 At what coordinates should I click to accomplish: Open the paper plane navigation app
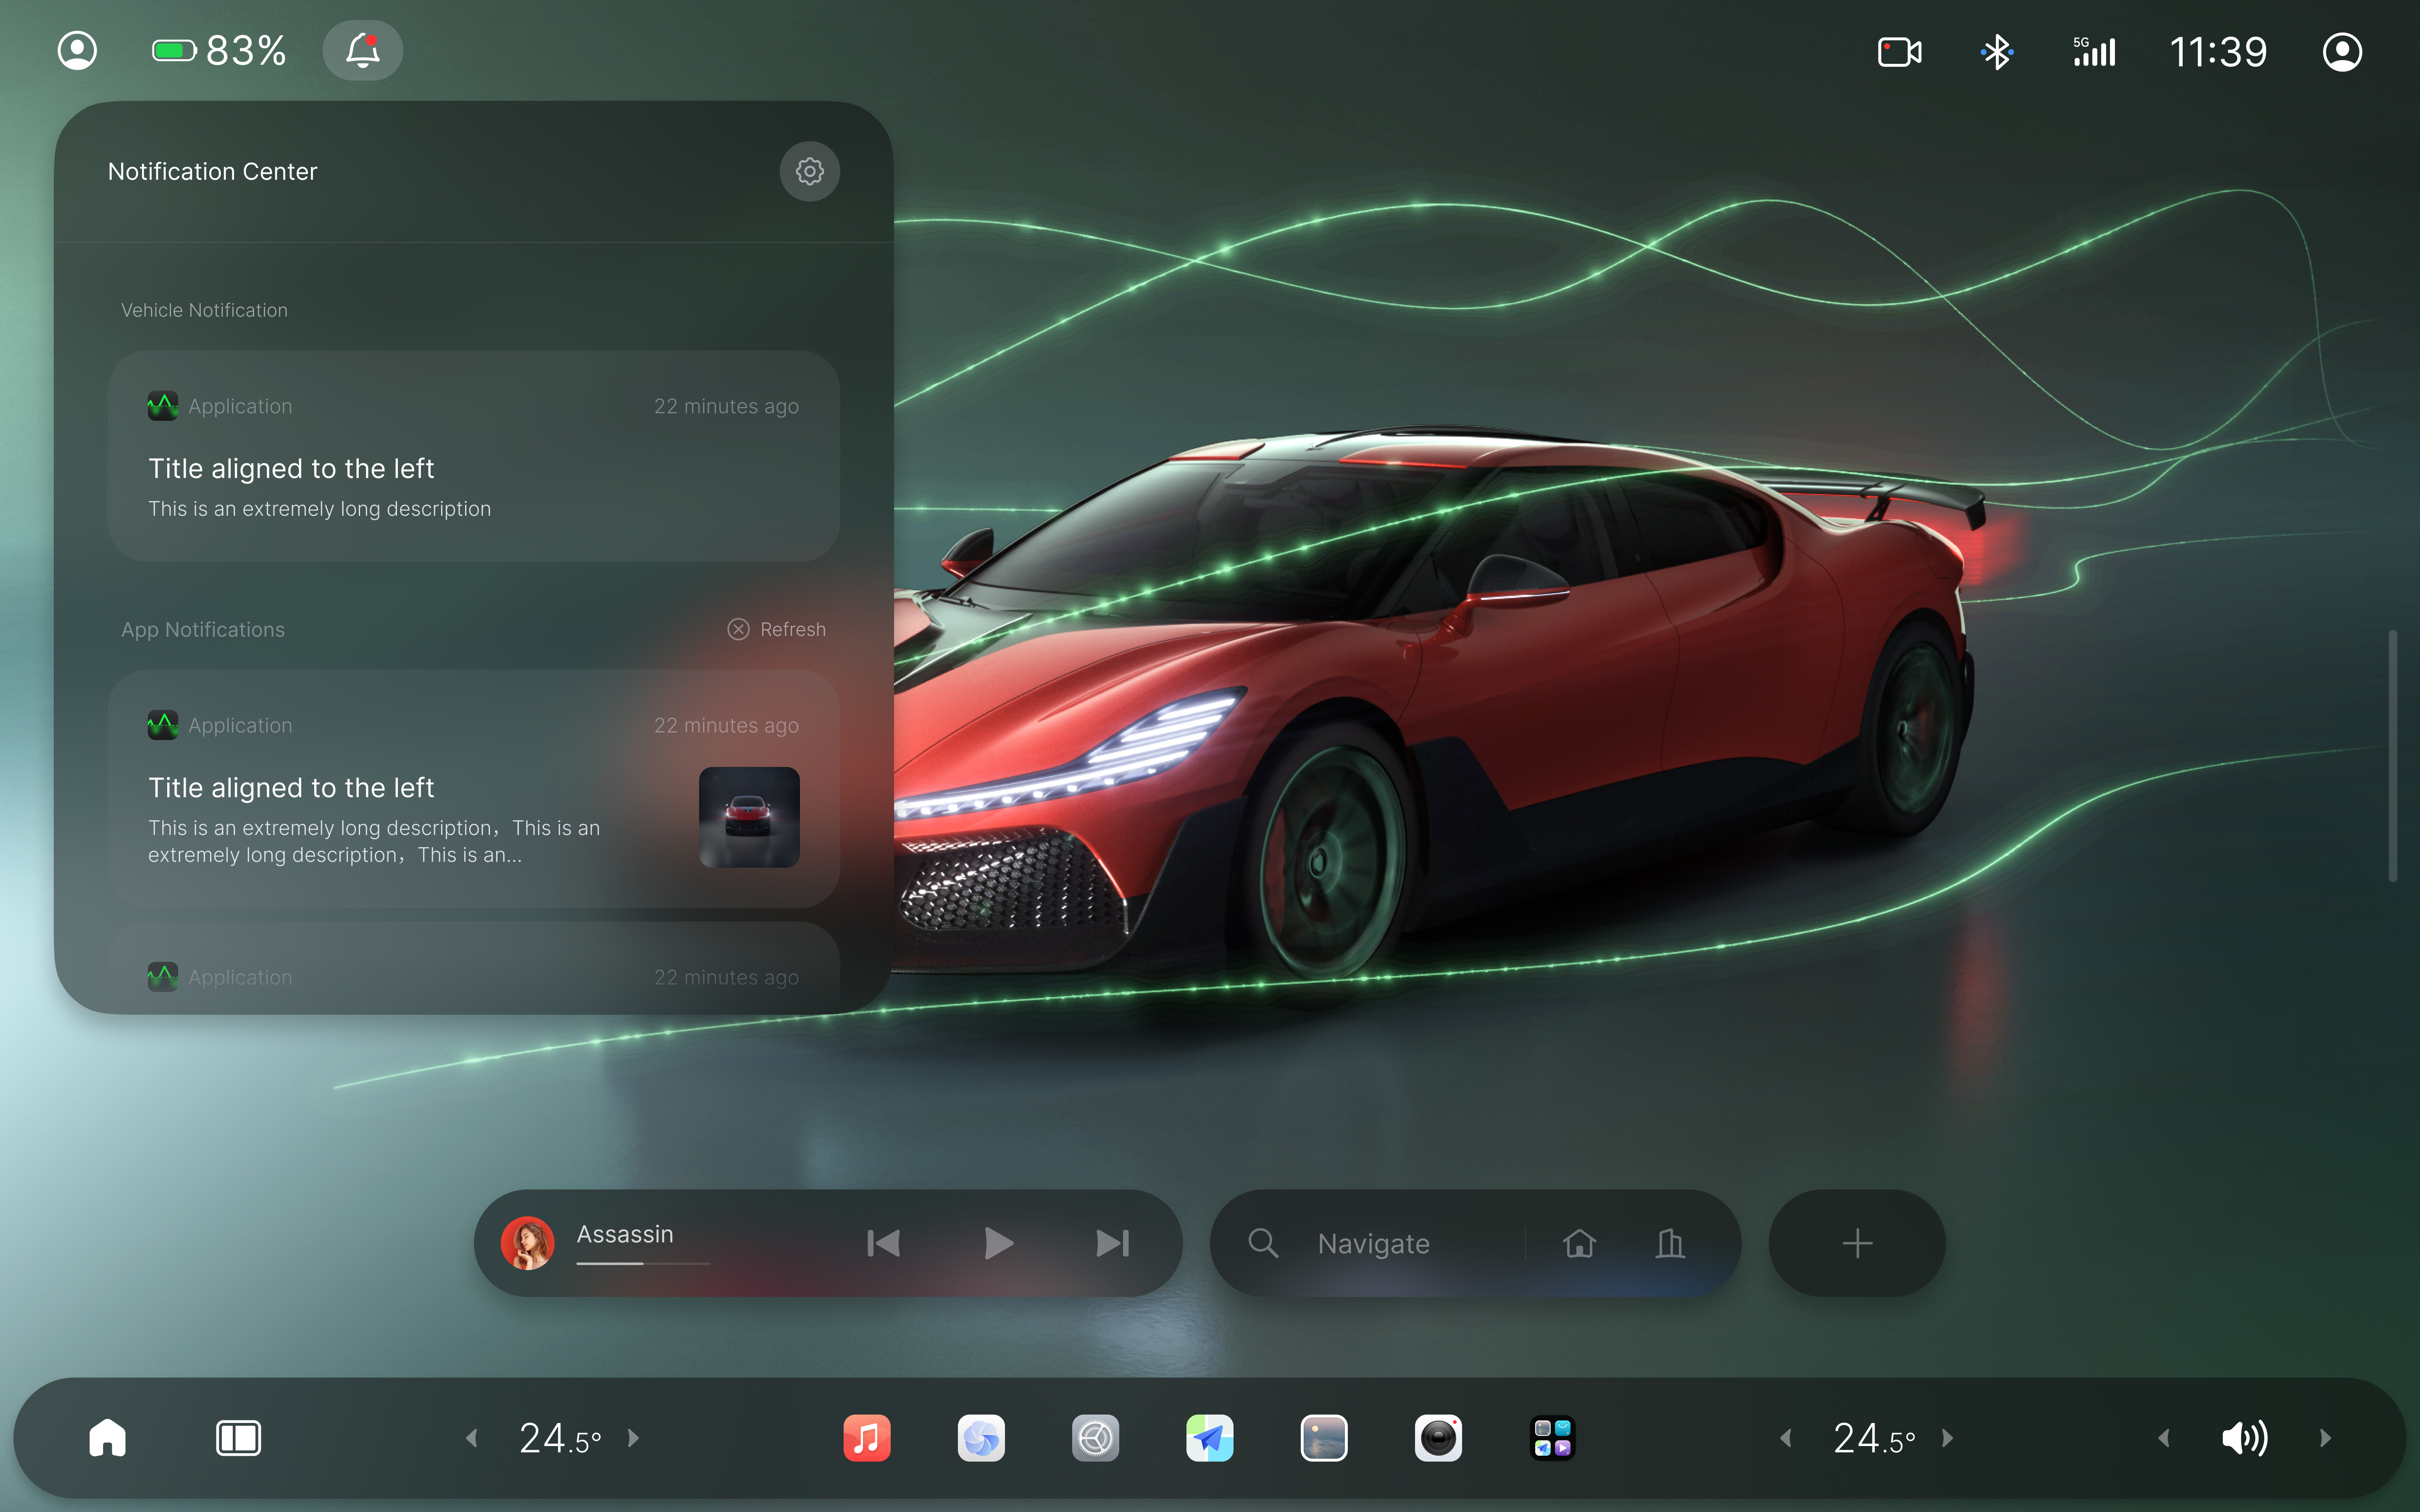tap(1210, 1438)
